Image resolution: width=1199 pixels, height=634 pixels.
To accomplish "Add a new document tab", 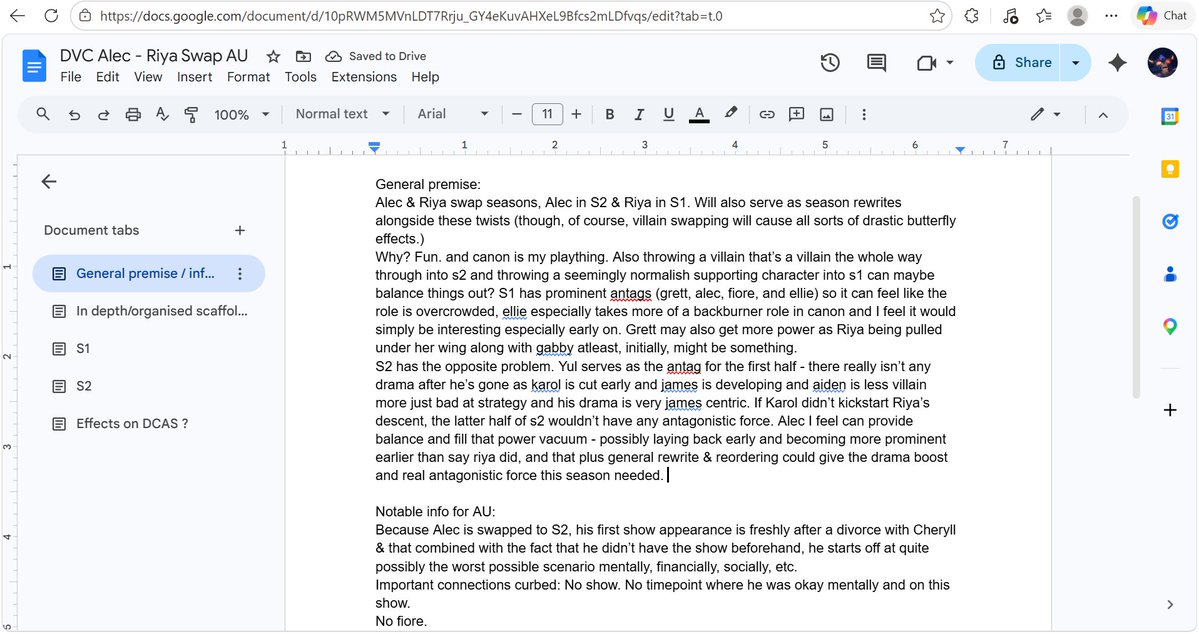I will coord(240,230).
